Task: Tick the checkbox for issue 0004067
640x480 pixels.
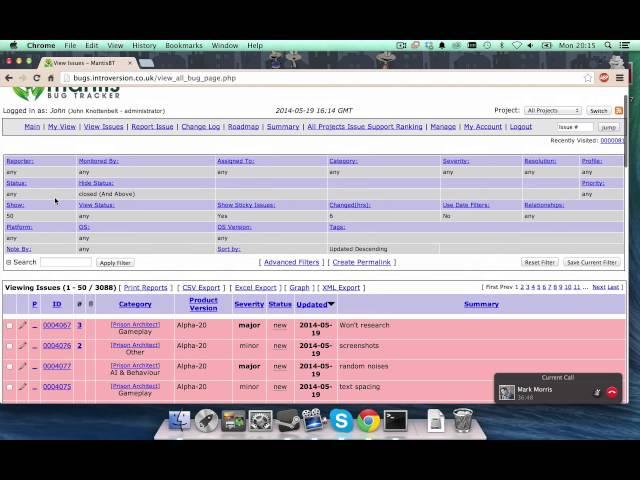Action: coord(9,326)
